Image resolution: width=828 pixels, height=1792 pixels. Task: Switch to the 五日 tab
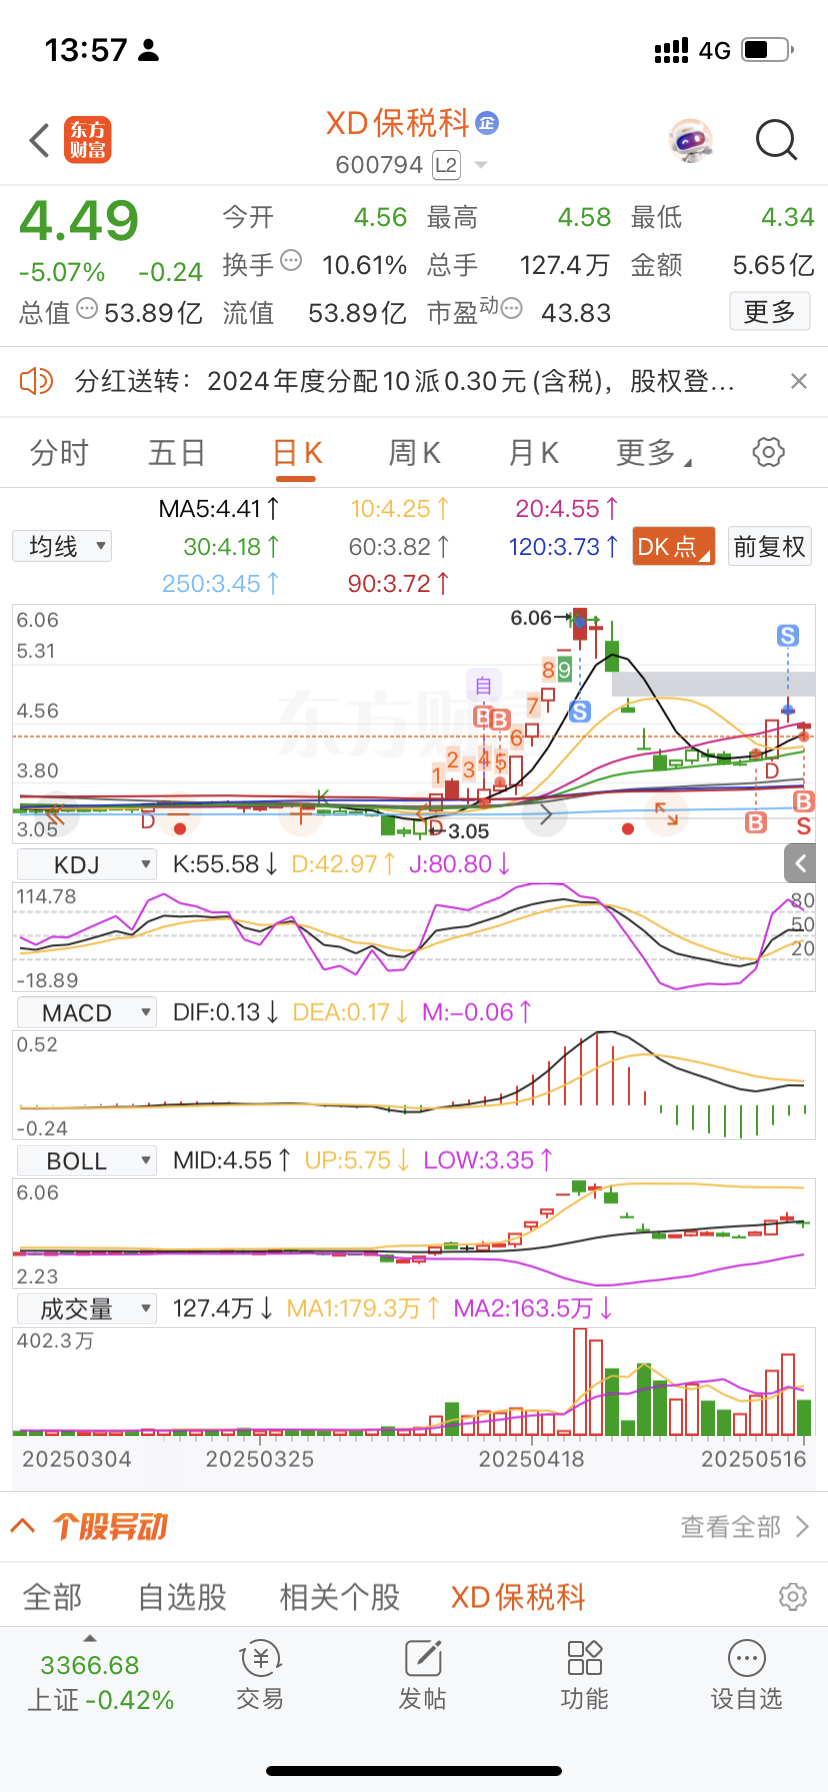point(177,453)
